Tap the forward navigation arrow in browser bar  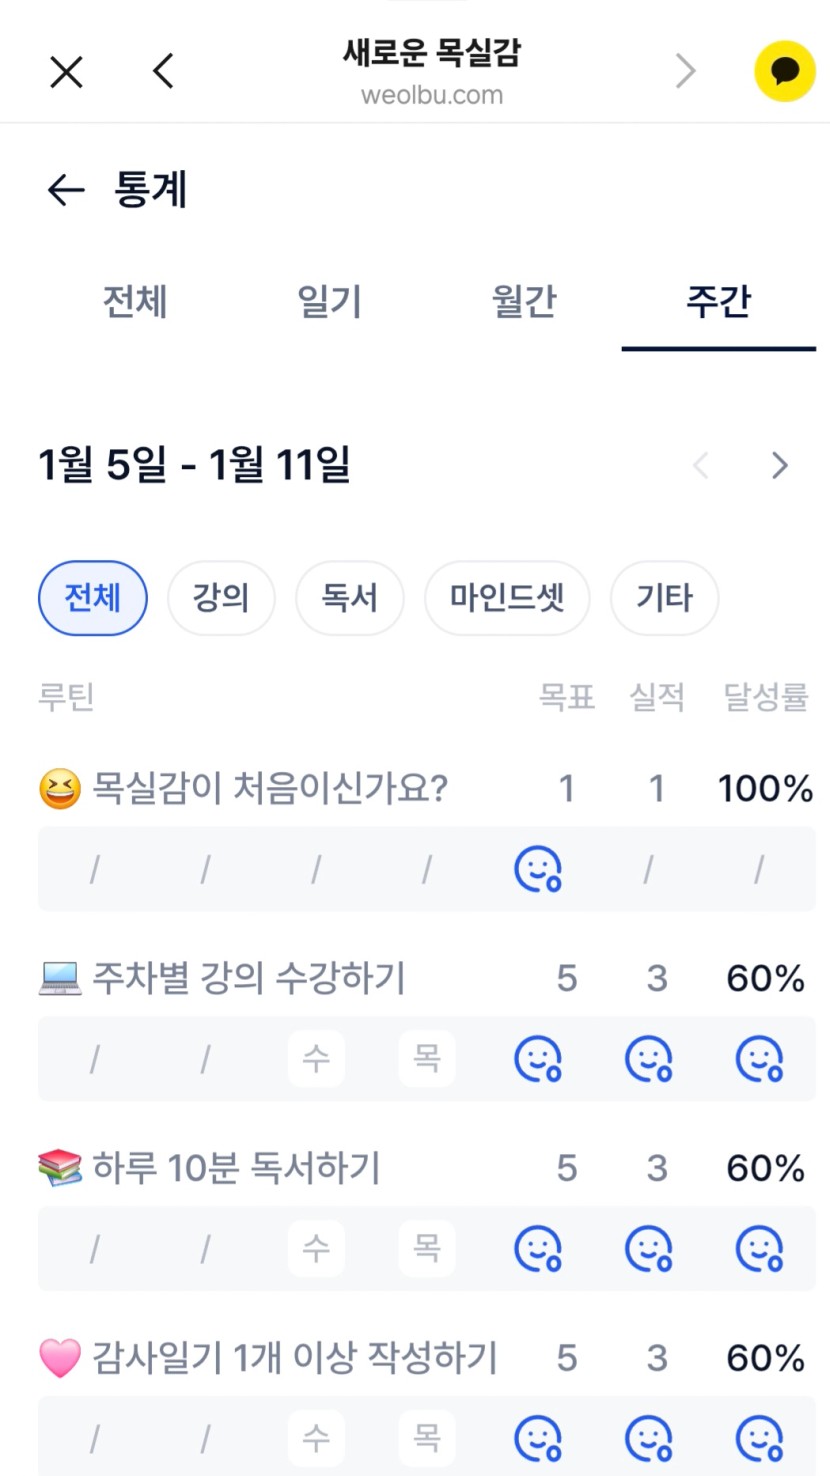(685, 71)
